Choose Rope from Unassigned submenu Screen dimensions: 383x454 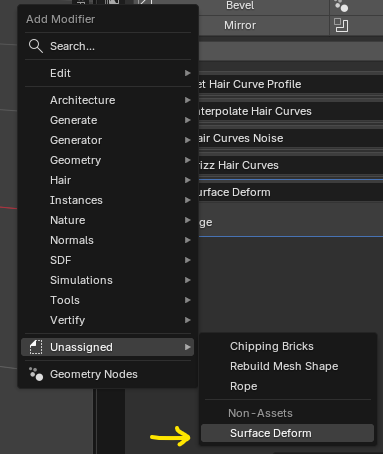287,386
